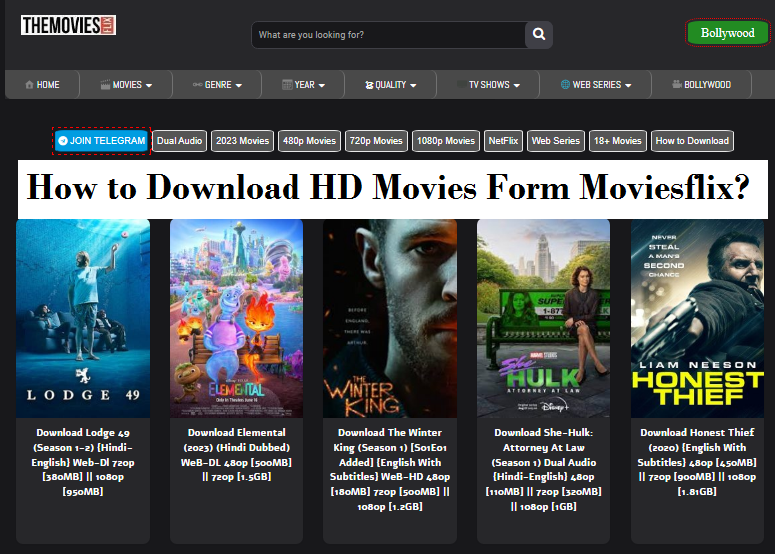
Task: Expand the Genre dropdown arrow
Action: click(x=239, y=85)
